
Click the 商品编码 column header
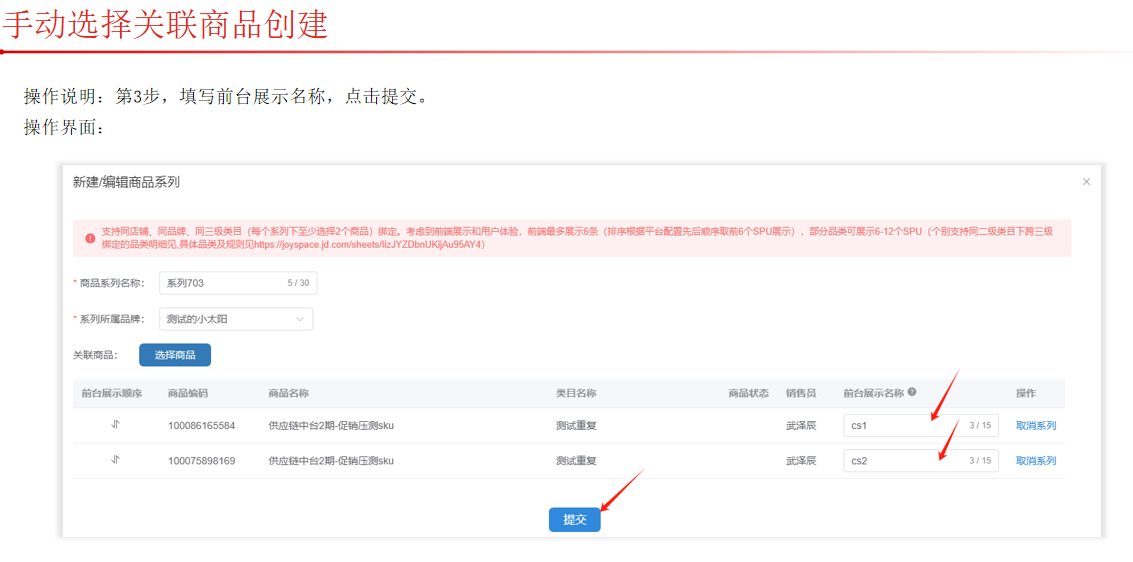pyautogui.click(x=188, y=394)
